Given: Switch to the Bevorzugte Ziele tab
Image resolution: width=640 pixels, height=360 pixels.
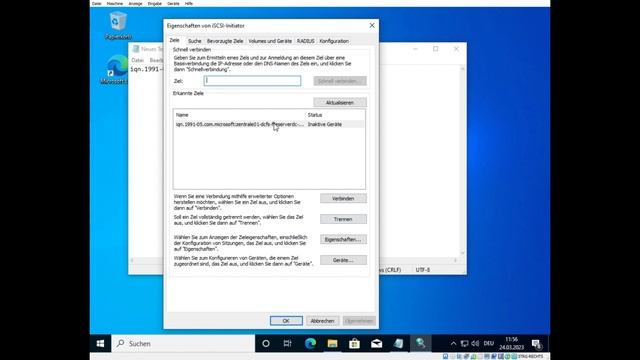Looking at the screenshot, I should (x=225, y=41).
